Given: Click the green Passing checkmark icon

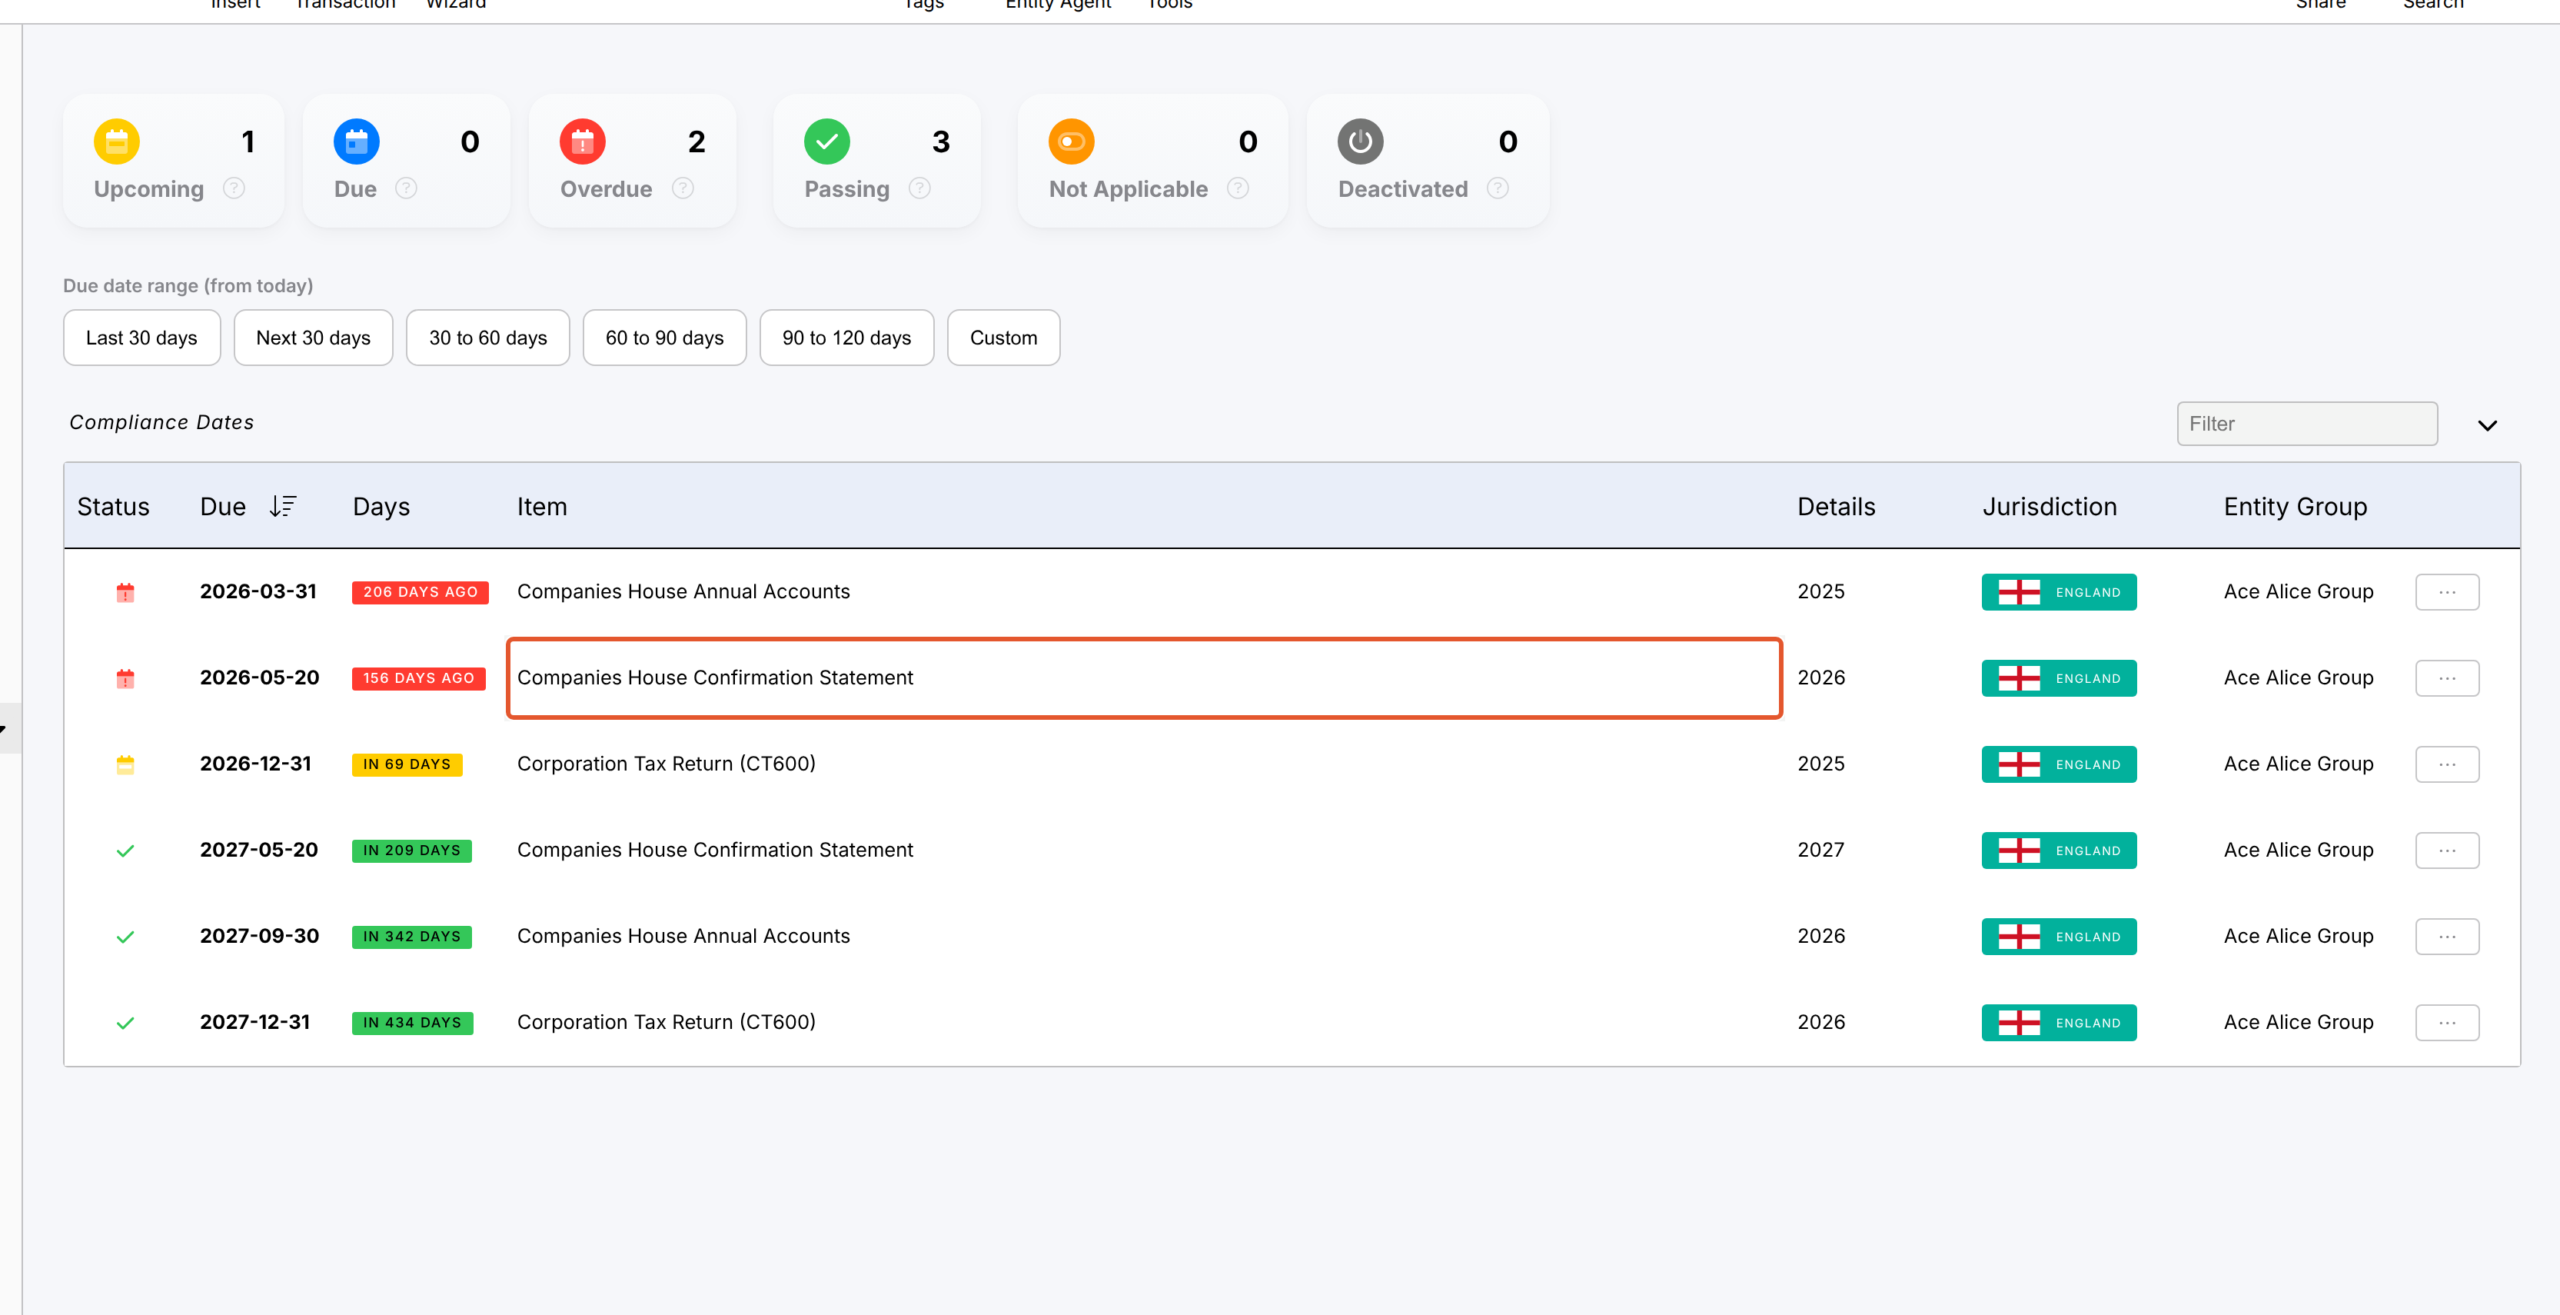Looking at the screenshot, I should pyautogui.click(x=827, y=142).
